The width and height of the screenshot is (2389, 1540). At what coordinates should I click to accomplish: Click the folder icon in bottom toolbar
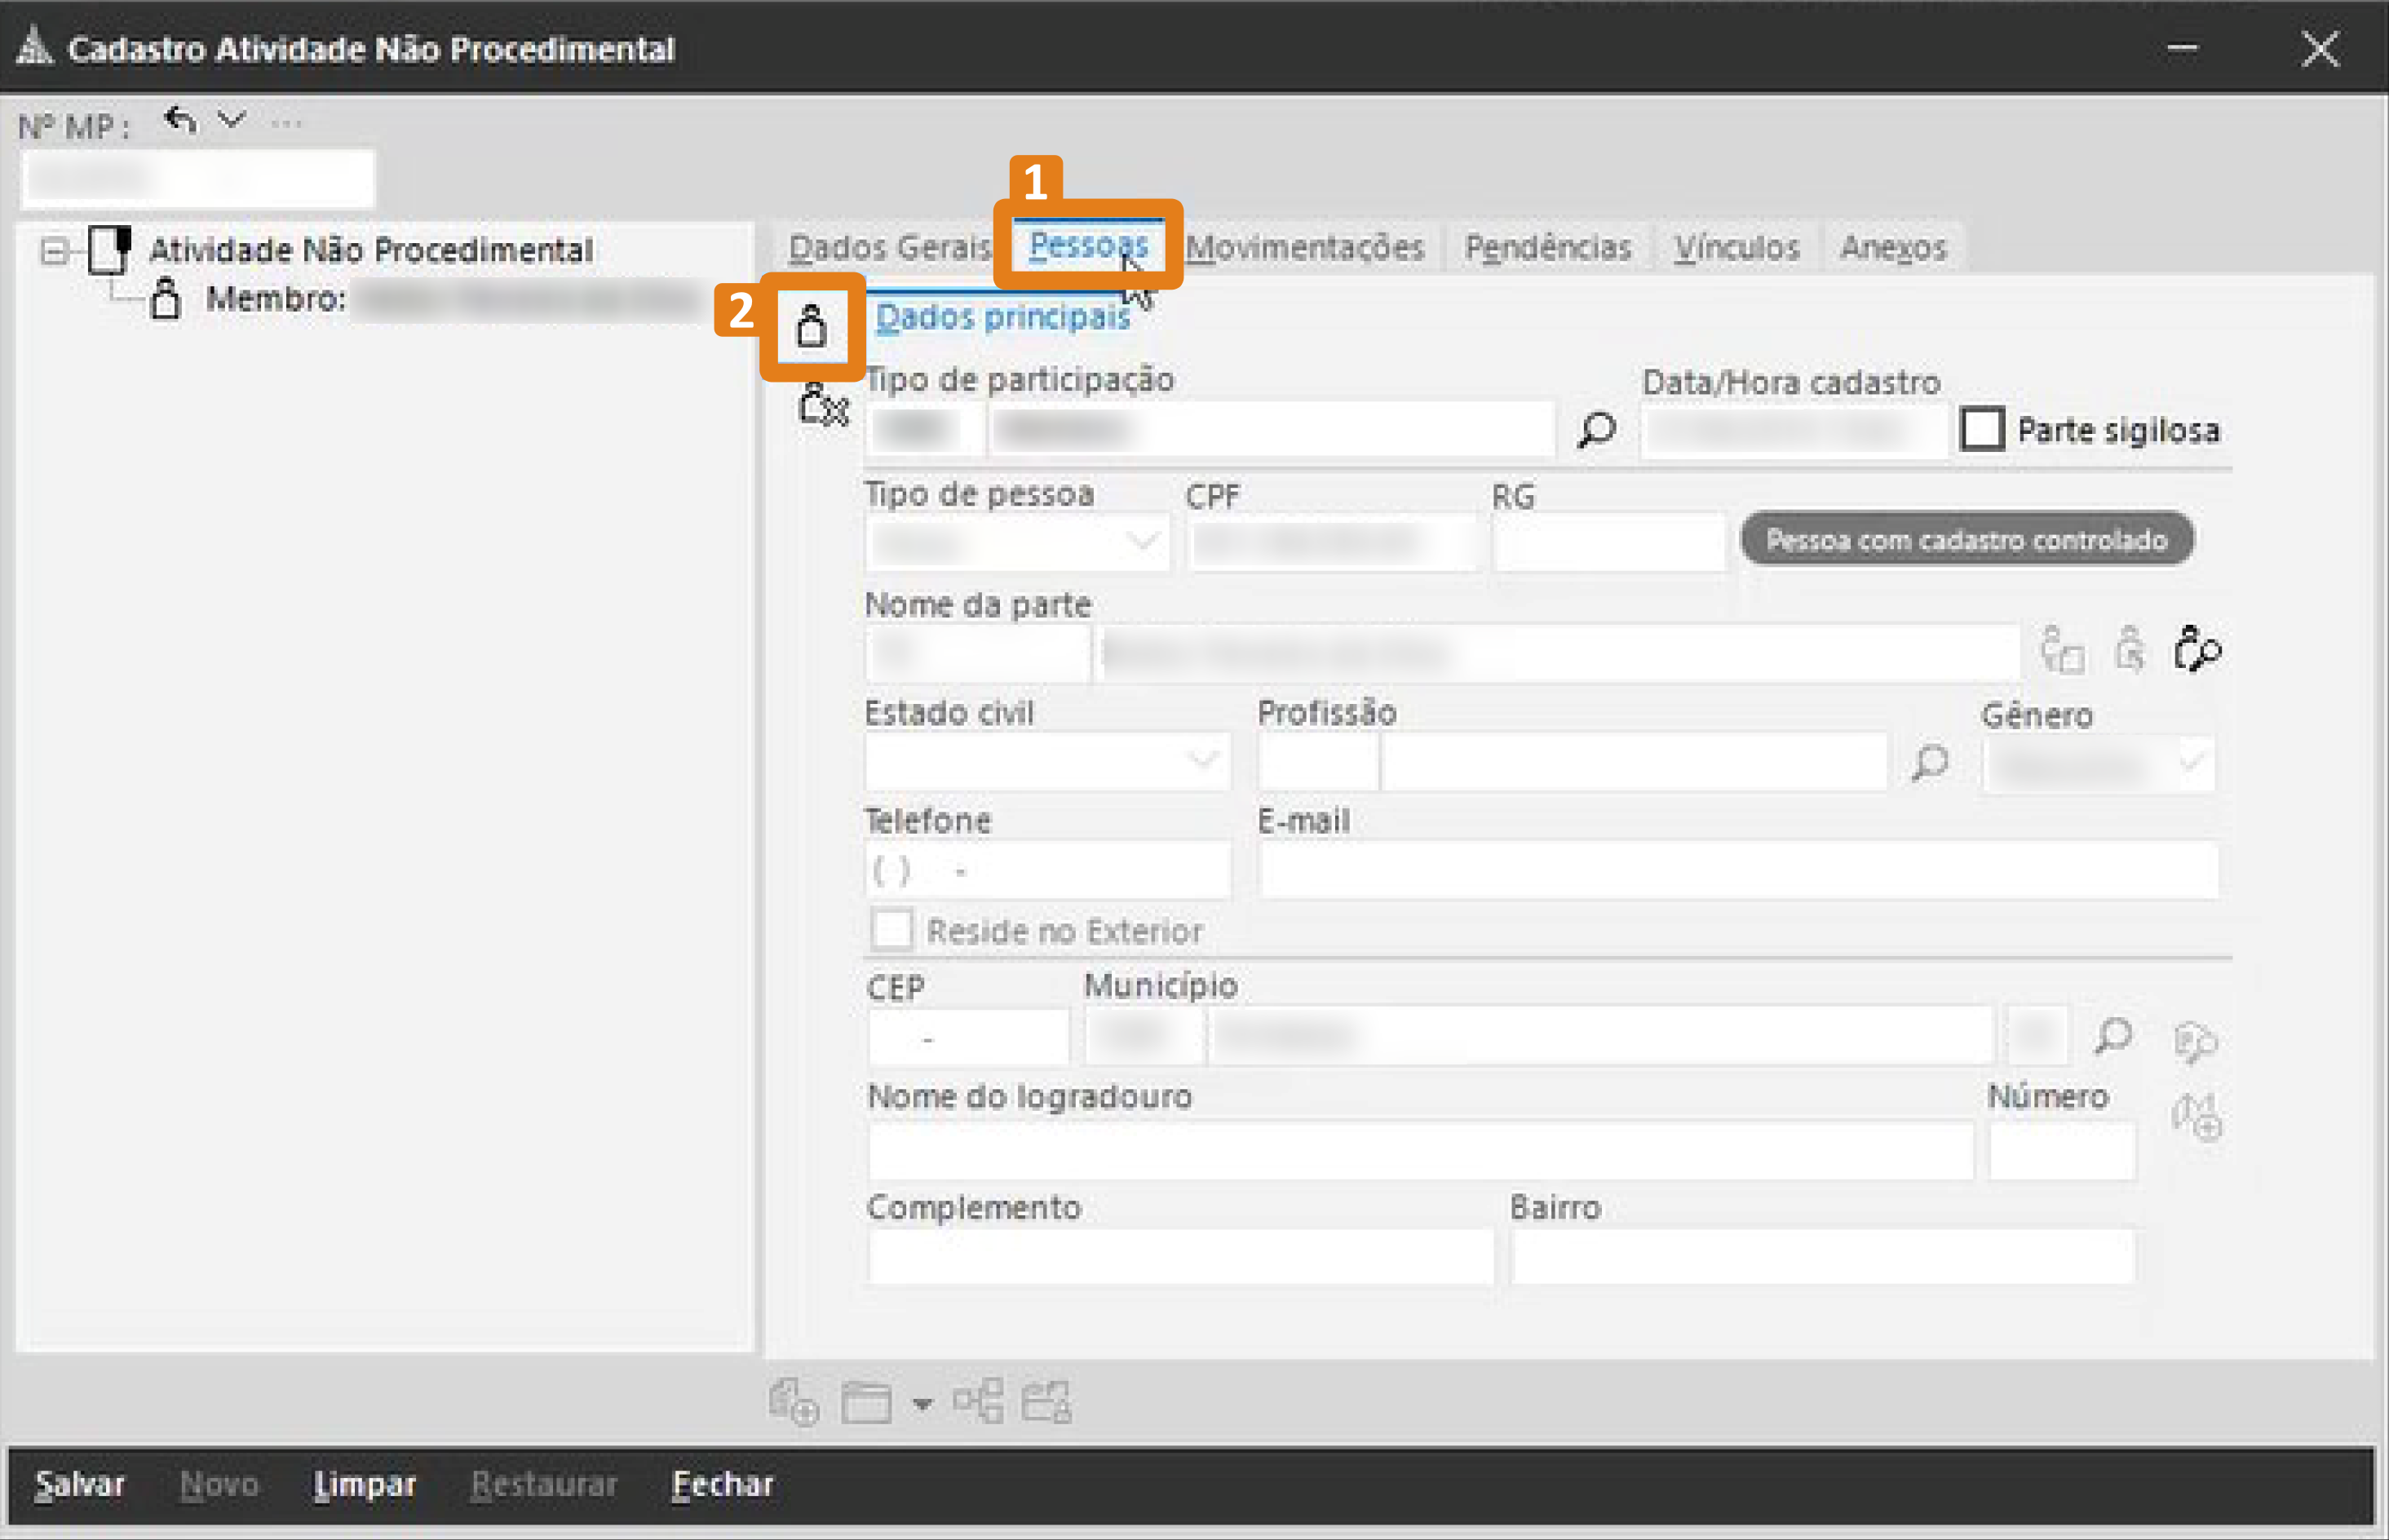(x=865, y=1402)
